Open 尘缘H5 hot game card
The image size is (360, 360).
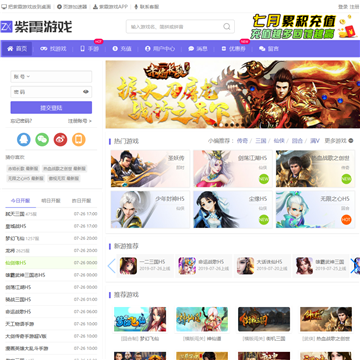[x=233, y=209]
